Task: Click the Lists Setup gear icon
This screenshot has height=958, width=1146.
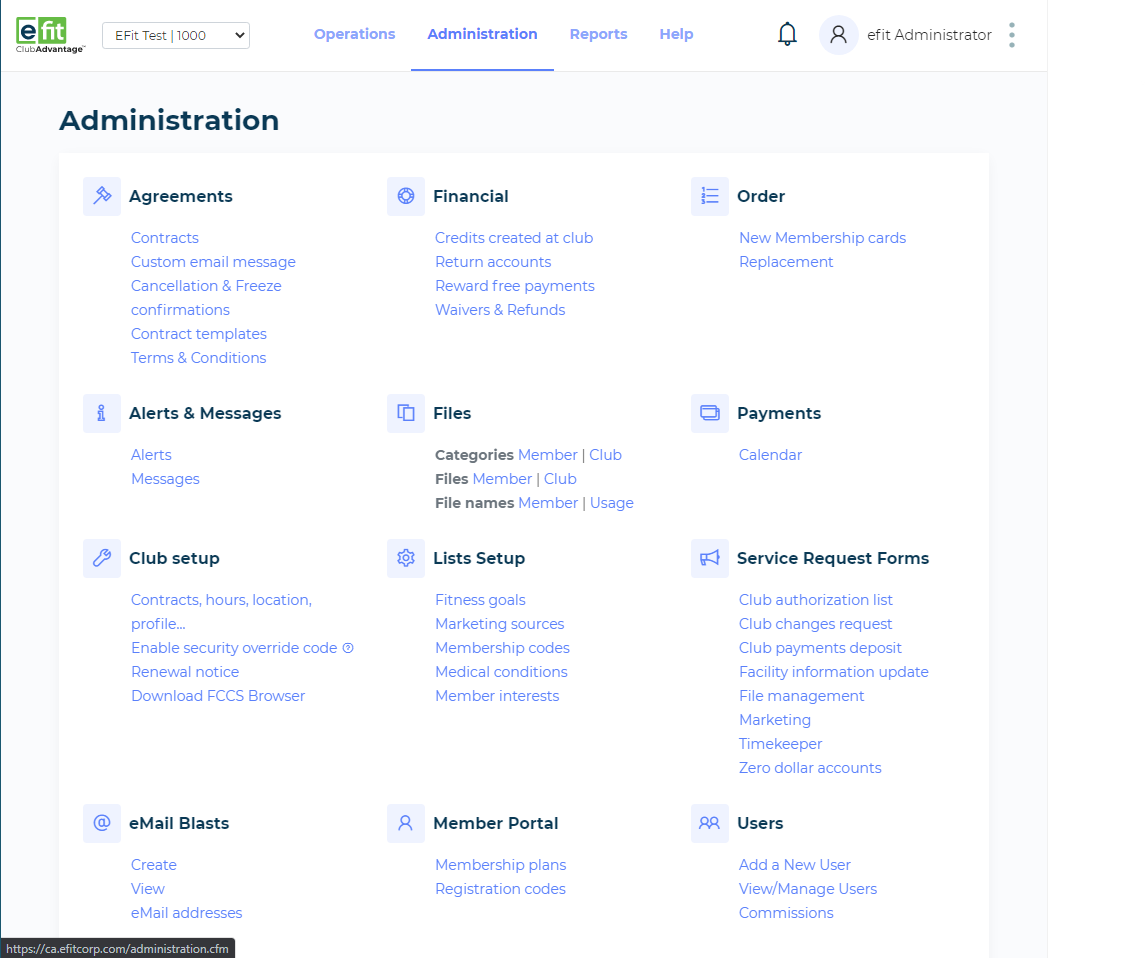Action: 406,558
